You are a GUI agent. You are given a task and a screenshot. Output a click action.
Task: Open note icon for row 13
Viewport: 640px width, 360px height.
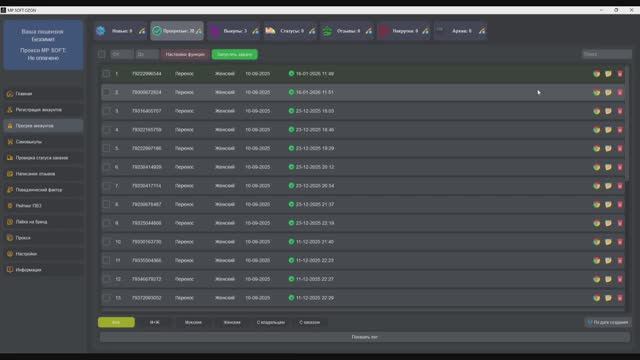click(608, 298)
